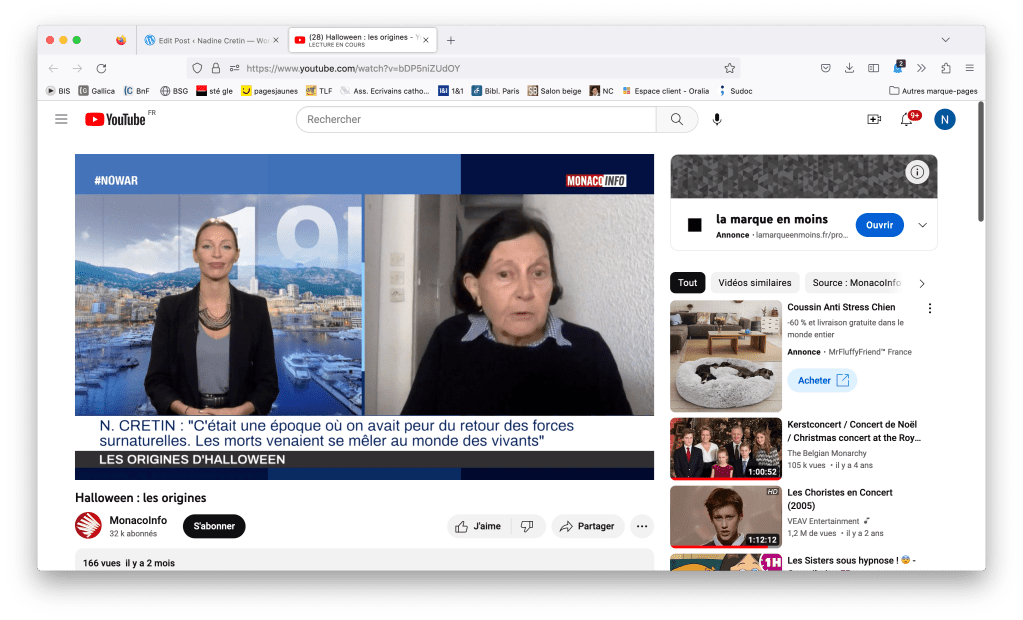Subscribe to MonacoInfo with S'abonner

click(213, 526)
